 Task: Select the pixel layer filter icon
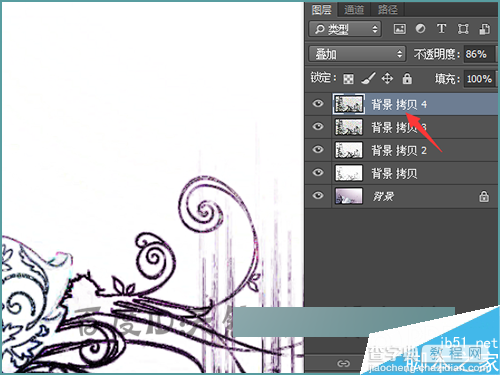pos(399,29)
